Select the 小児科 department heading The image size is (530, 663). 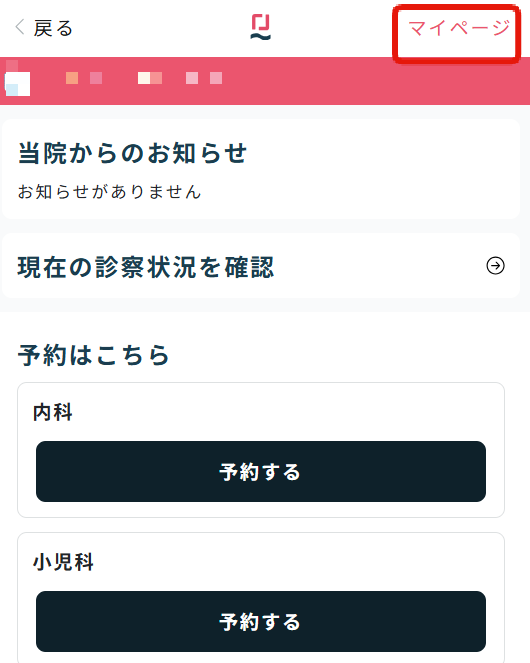click(63, 562)
